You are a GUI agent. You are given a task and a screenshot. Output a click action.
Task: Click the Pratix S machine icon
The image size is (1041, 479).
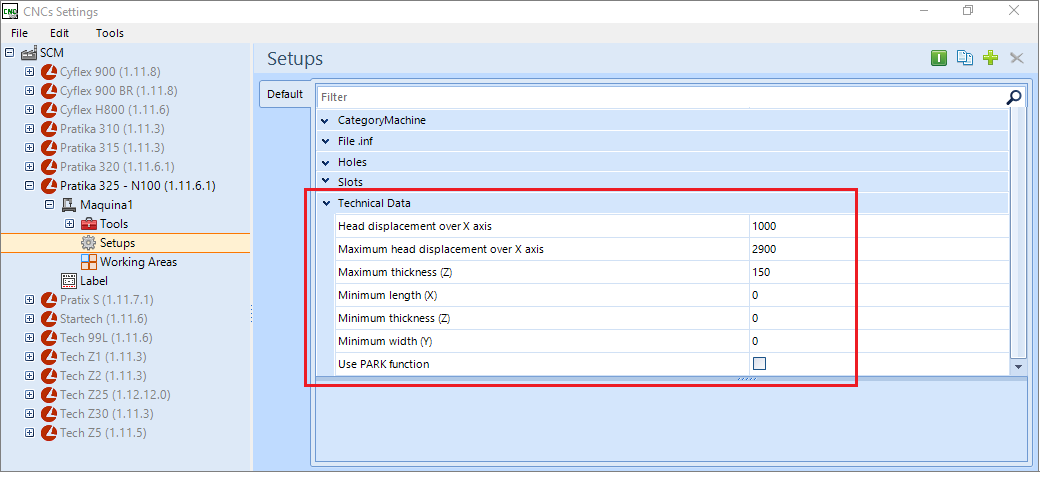click(49, 300)
